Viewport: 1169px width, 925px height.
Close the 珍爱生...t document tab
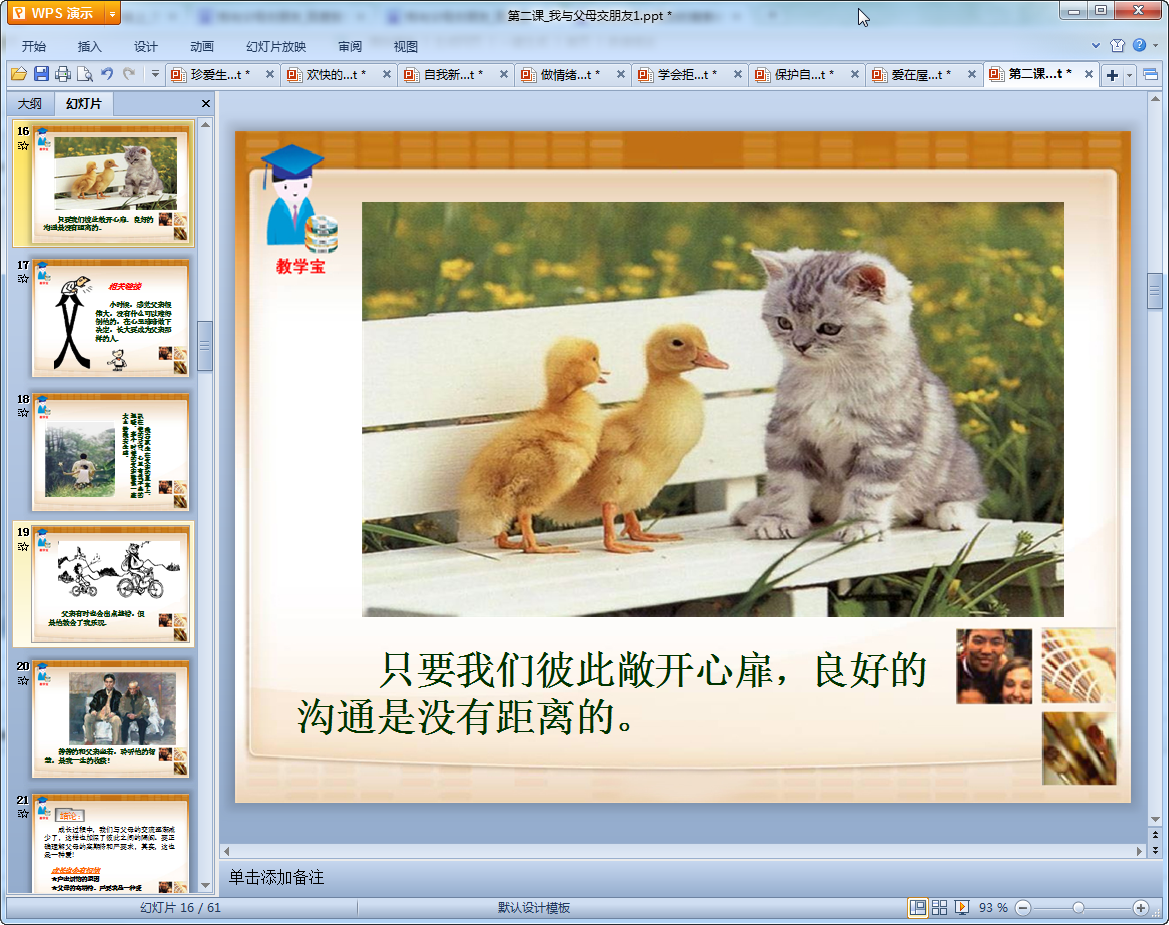pos(270,75)
